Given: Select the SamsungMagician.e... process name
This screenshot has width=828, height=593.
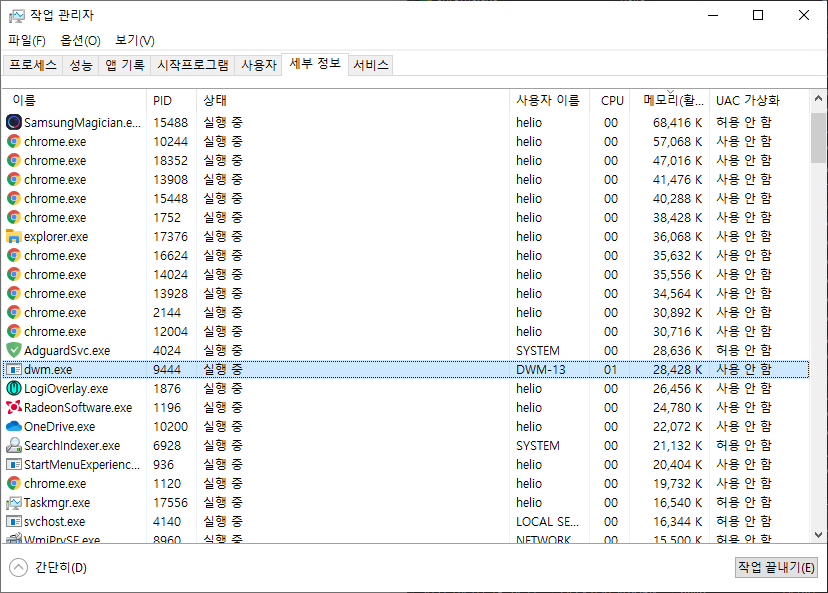Looking at the screenshot, I should point(82,123).
